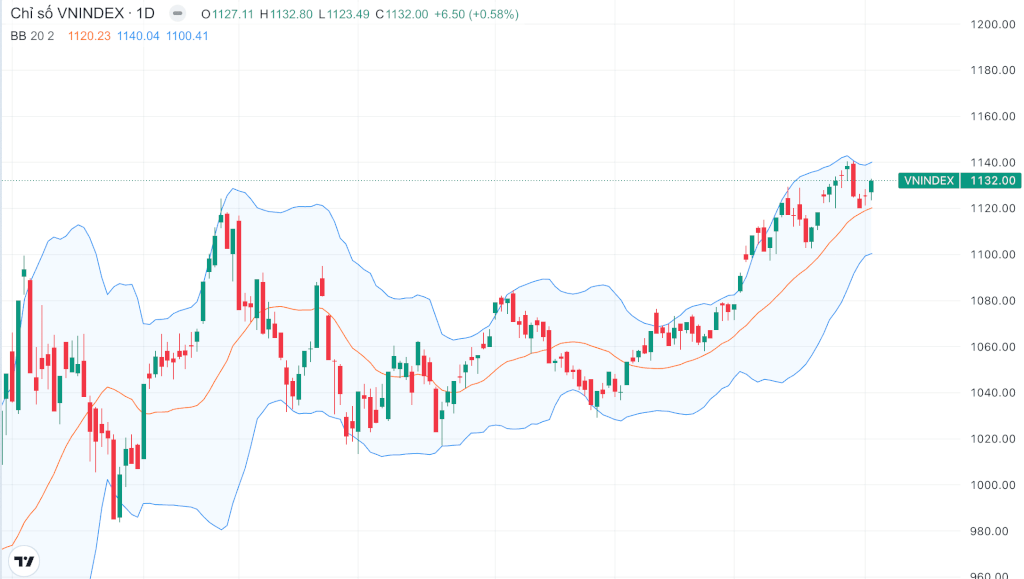Click the green VNINDEX price line label
The height and width of the screenshot is (579, 1024).
pos(929,181)
